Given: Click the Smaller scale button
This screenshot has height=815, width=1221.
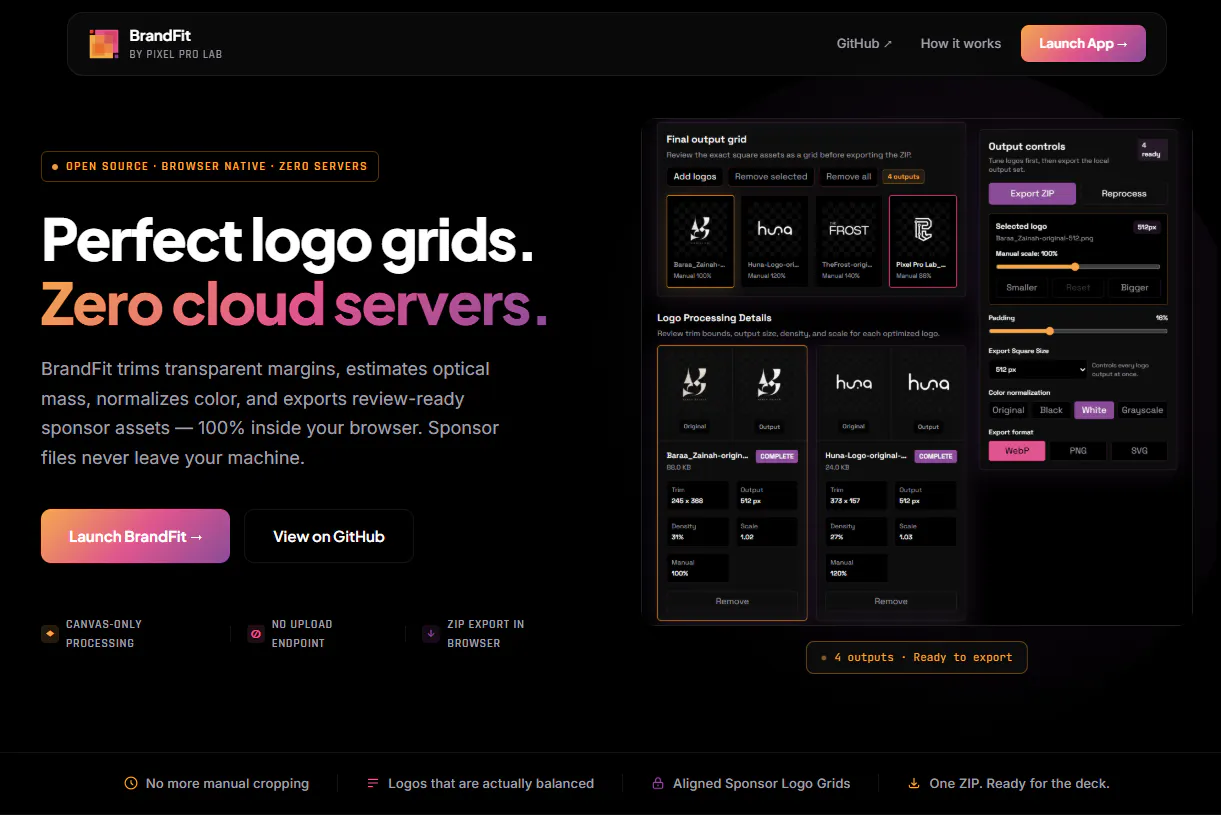Looking at the screenshot, I should coord(1021,287).
